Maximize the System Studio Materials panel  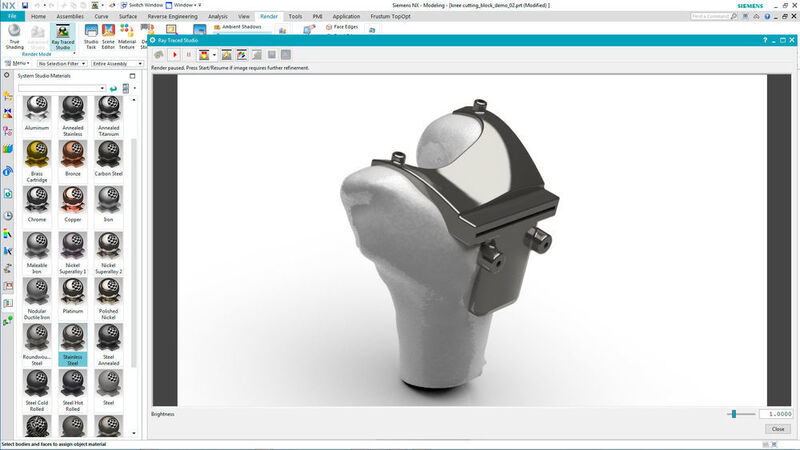[x=133, y=76]
